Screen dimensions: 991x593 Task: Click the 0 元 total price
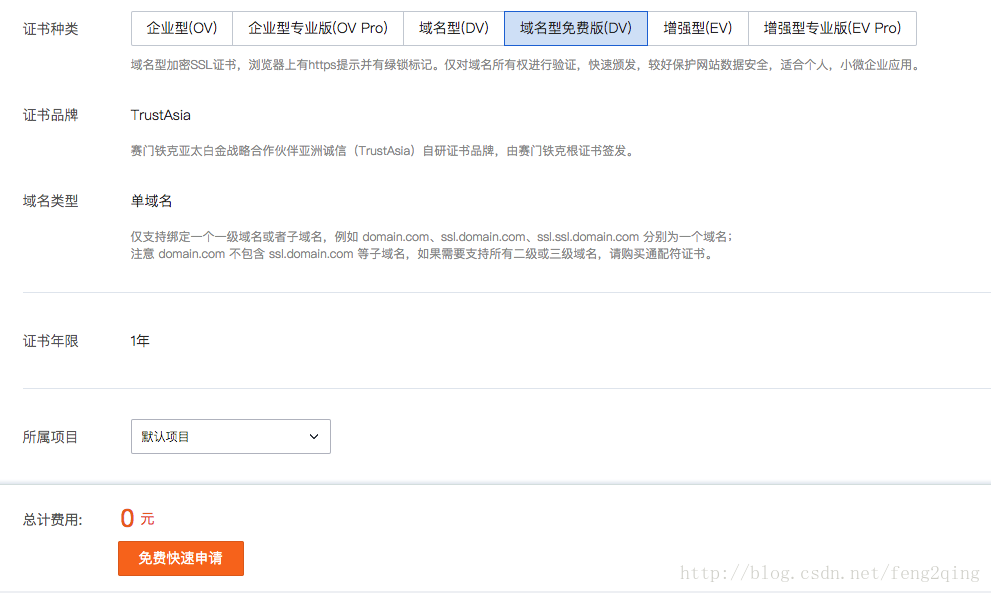pos(137,518)
